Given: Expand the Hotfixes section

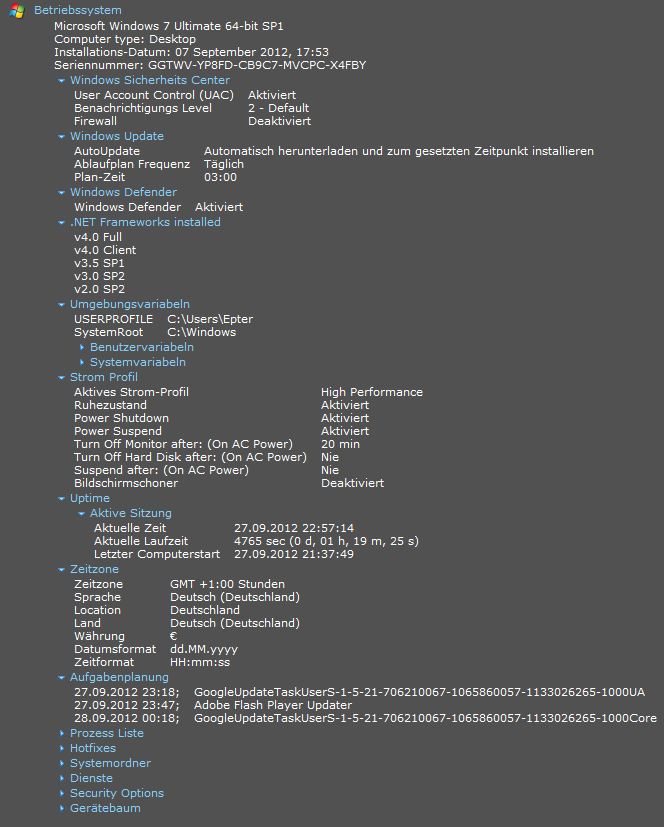Looking at the screenshot, I should coord(93,748).
